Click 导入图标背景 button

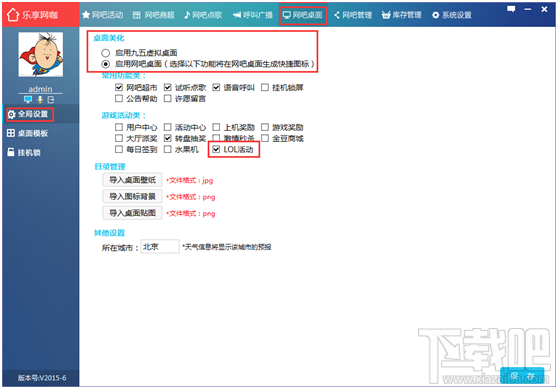click(x=132, y=196)
